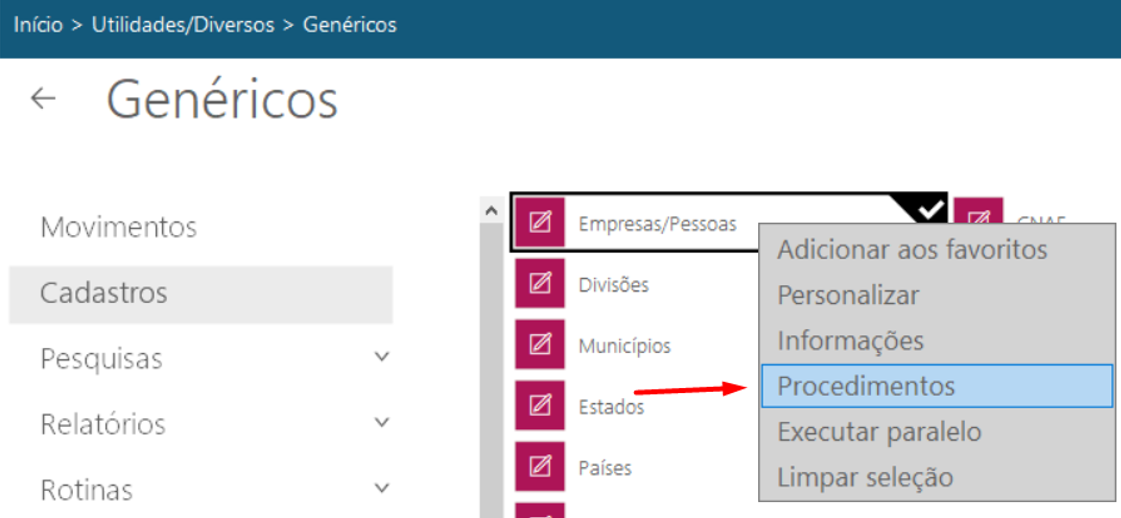Click the back arrow beside Genéricos
1121x518 pixels.
click(x=43, y=99)
